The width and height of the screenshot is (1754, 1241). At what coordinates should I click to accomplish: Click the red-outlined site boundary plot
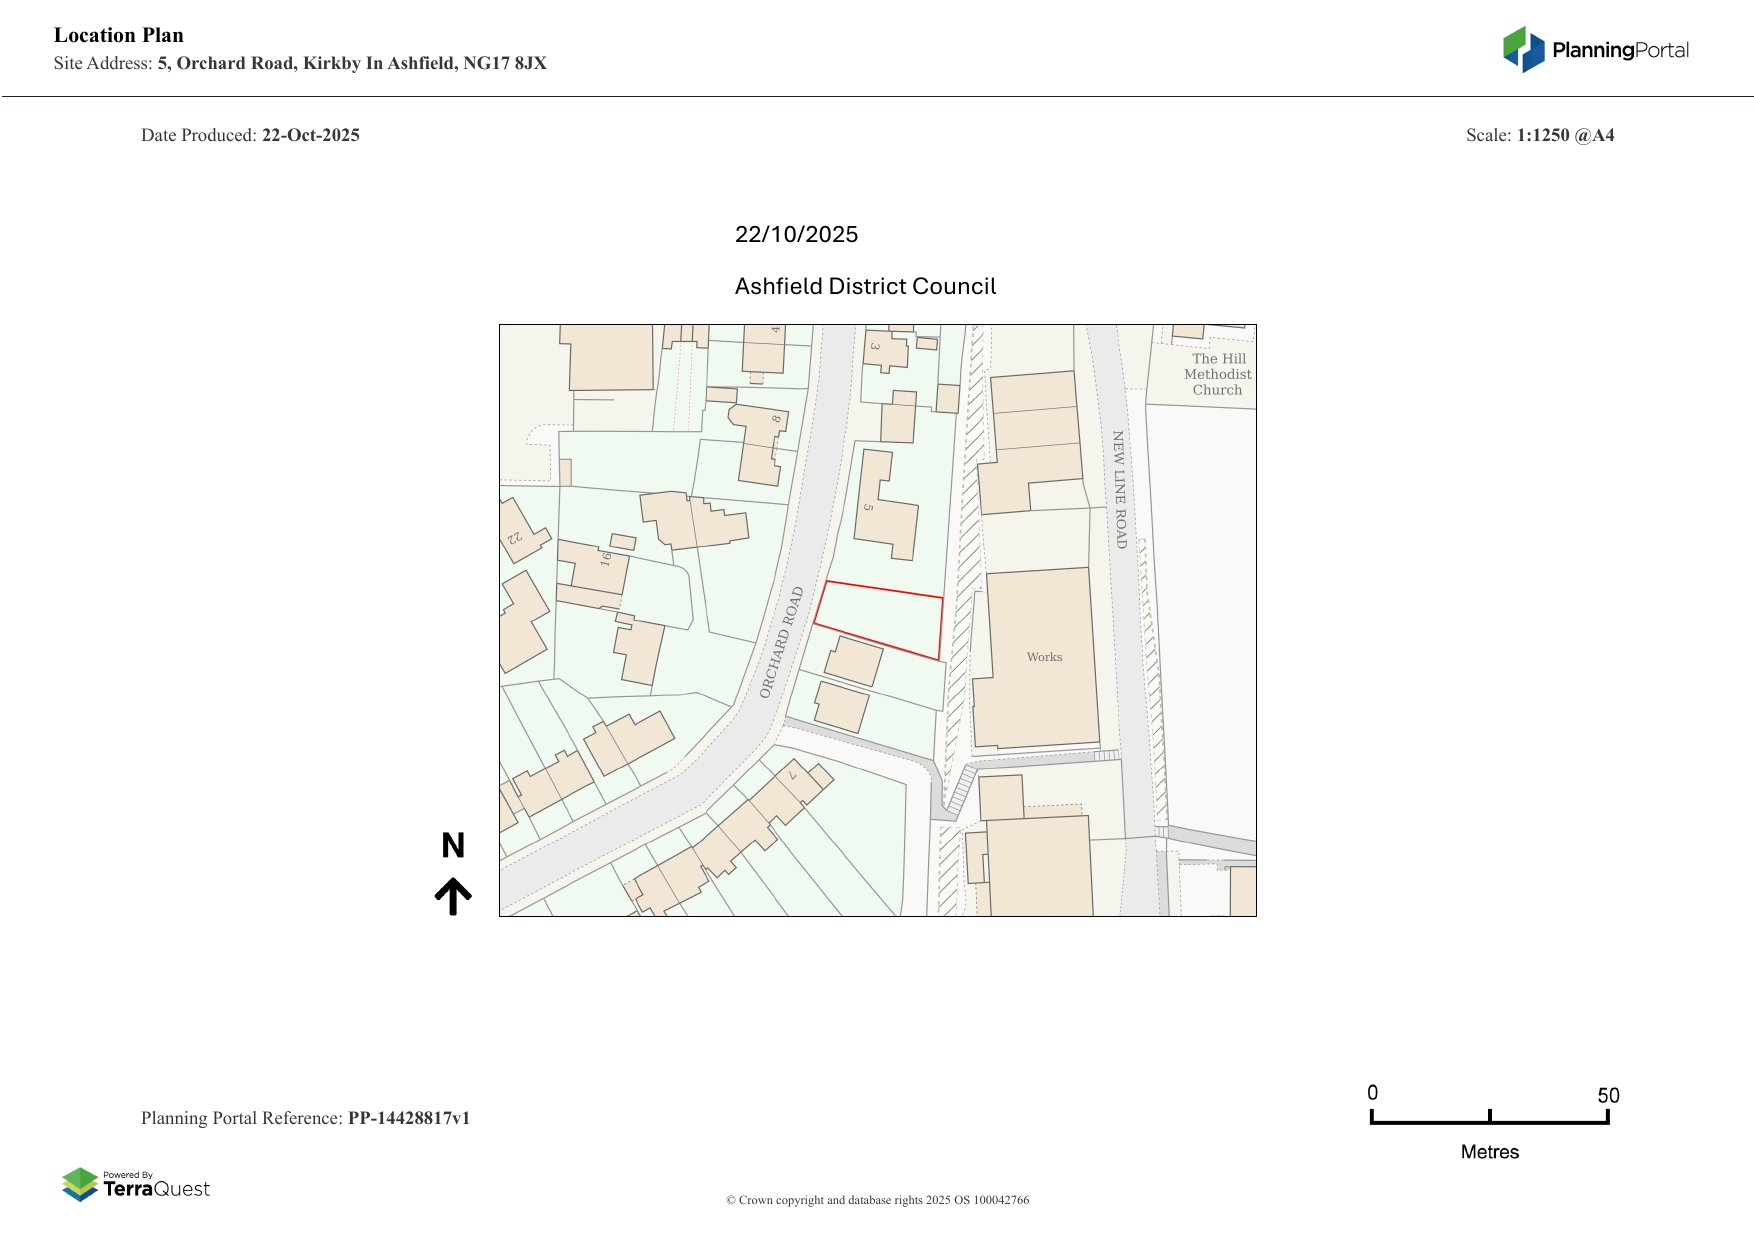pyautogui.click(x=880, y=618)
